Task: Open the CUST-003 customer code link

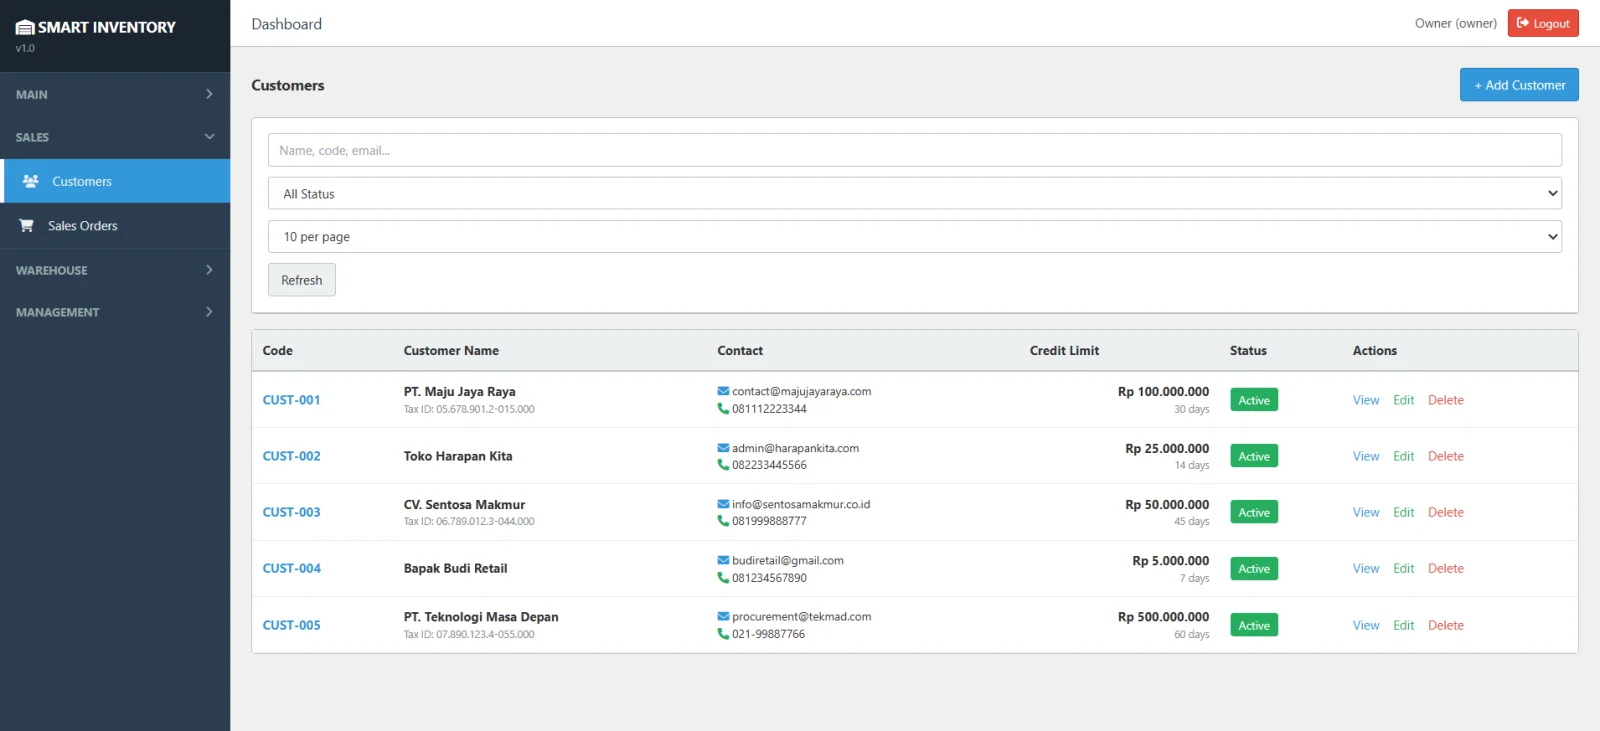Action: point(291,512)
